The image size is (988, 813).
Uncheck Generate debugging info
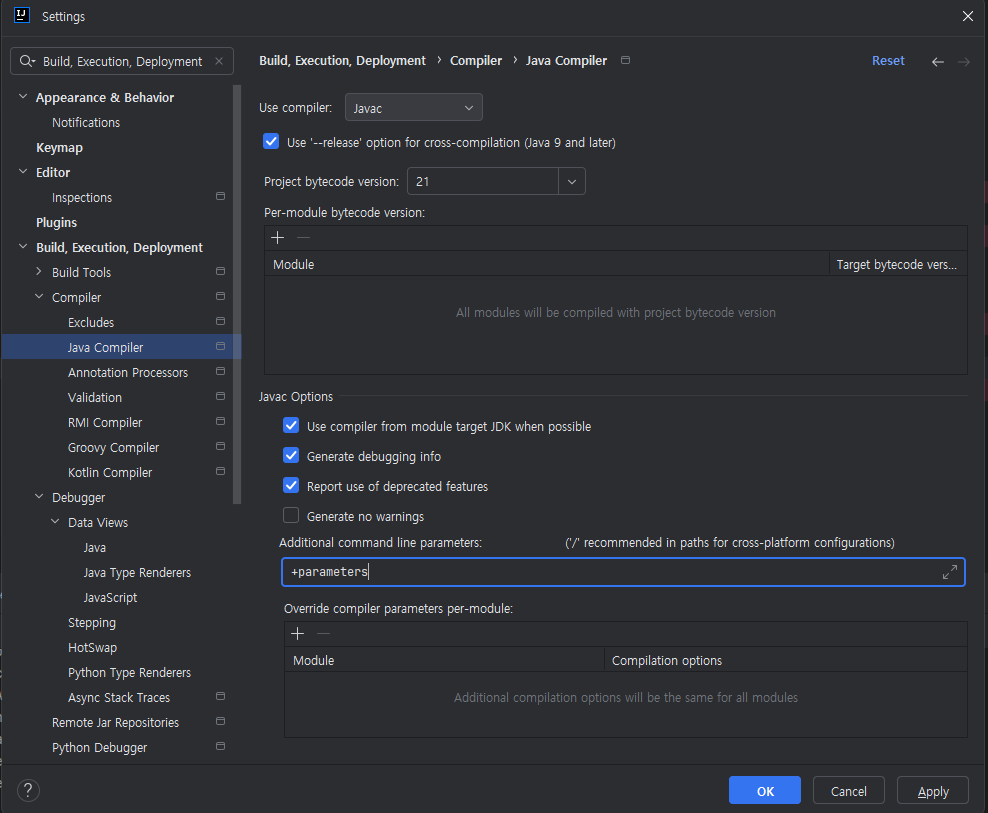tap(291, 456)
